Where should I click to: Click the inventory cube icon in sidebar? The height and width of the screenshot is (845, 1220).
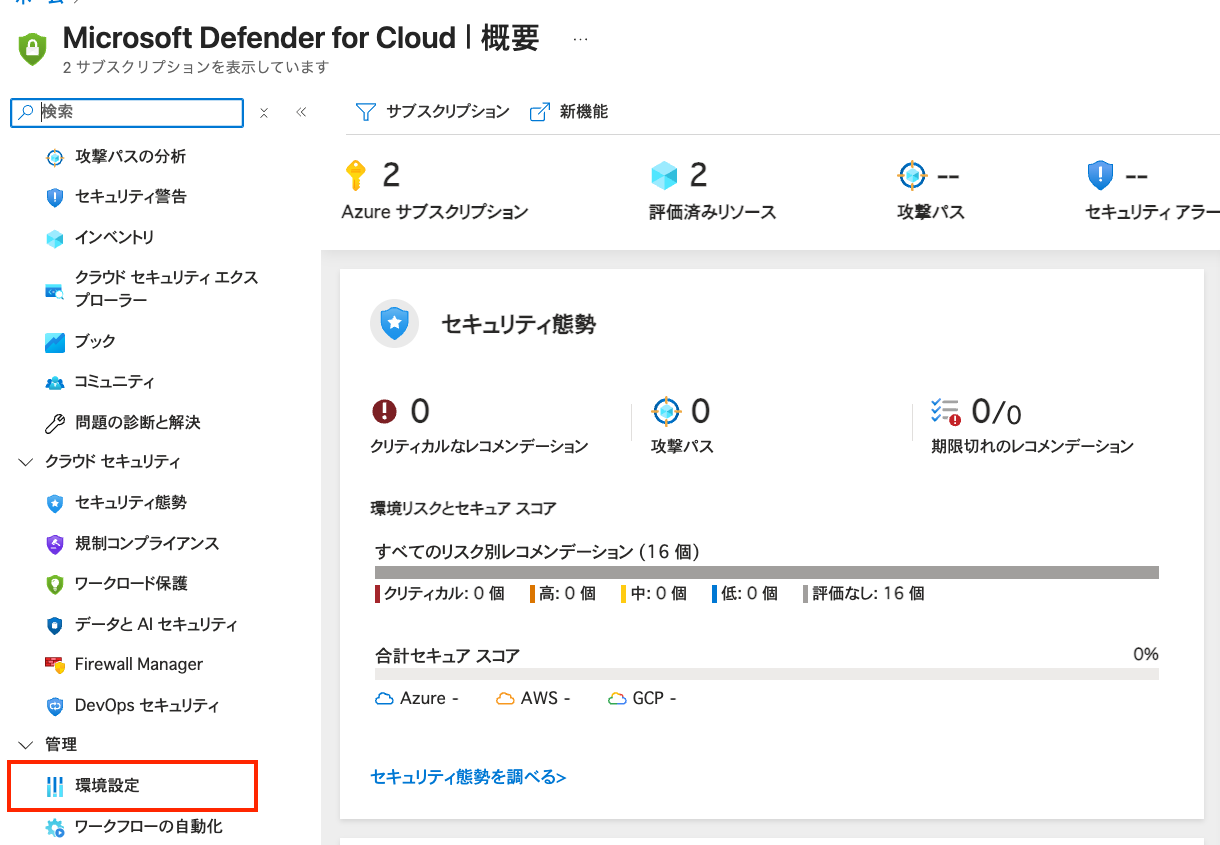click(55, 238)
